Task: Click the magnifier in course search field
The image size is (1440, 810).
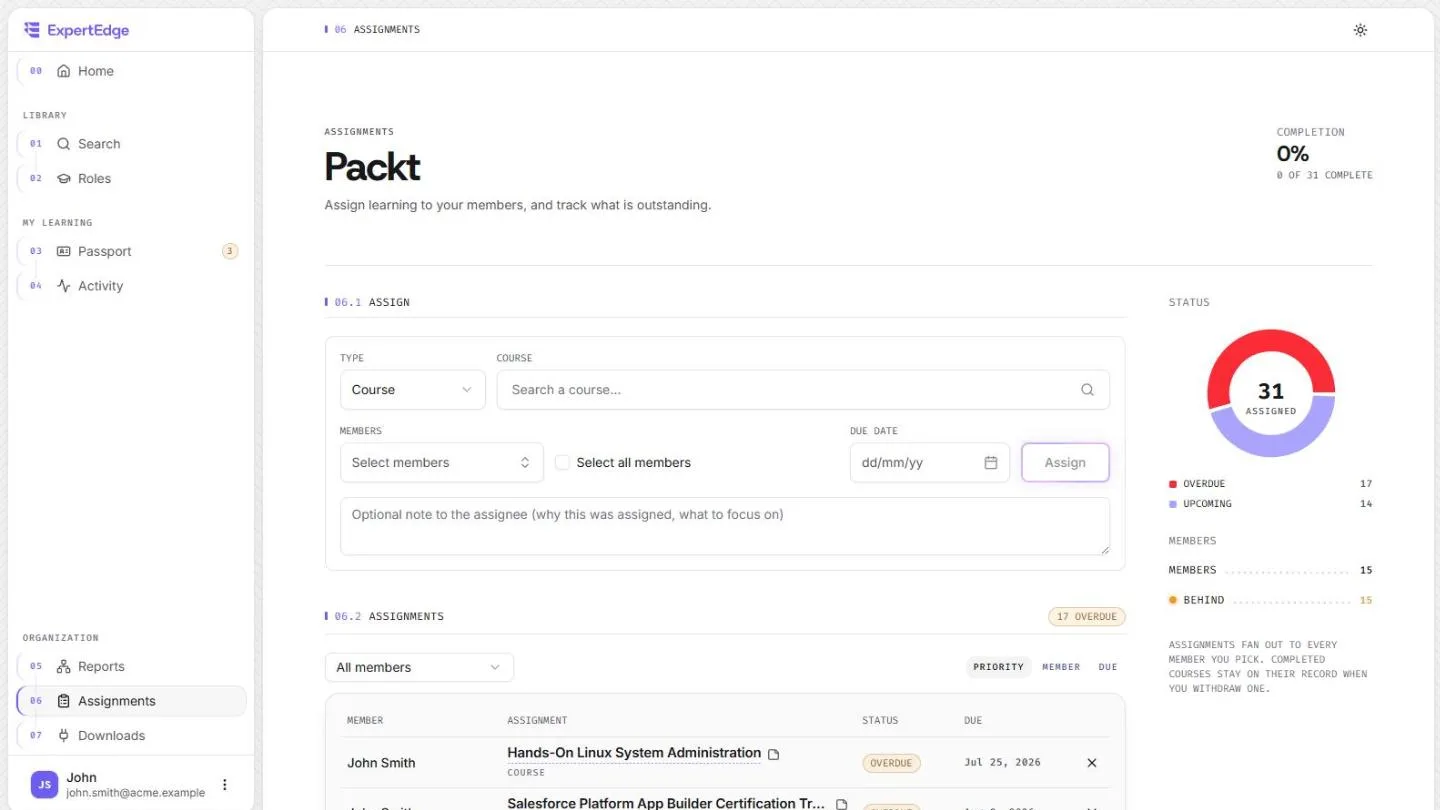Action: click(1087, 390)
